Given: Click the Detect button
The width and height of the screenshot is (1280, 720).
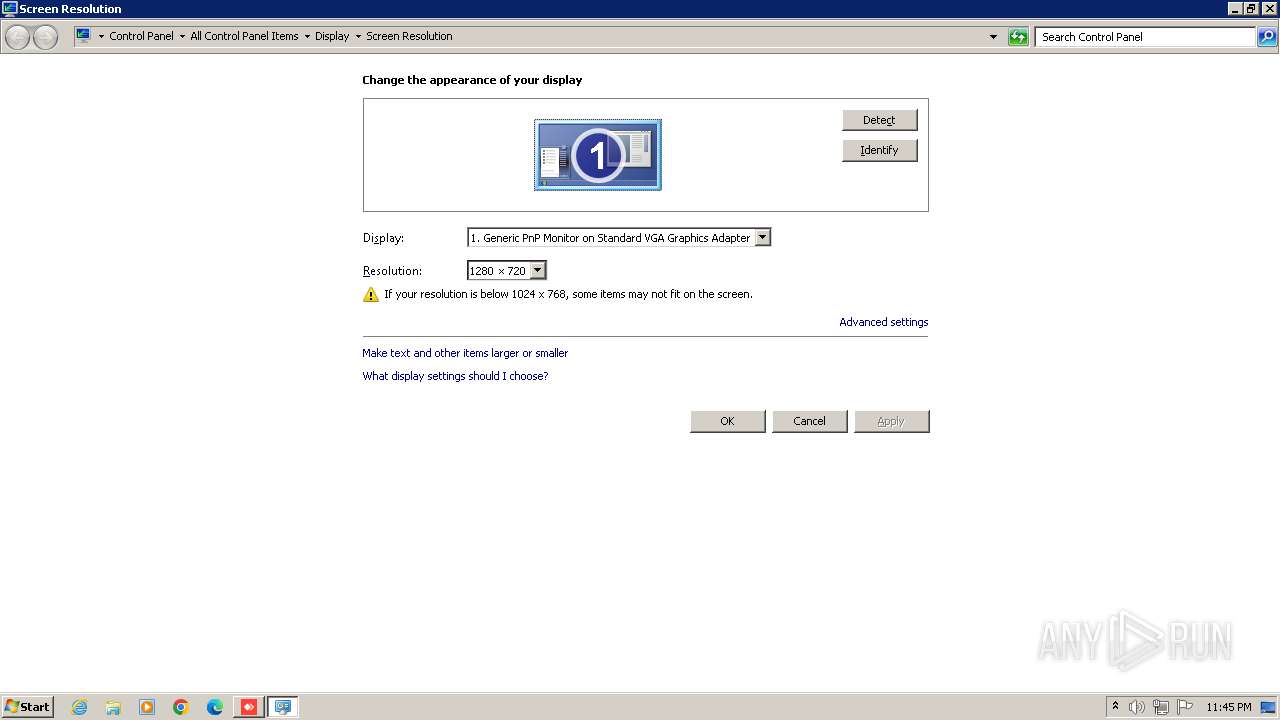Looking at the screenshot, I should click(879, 120).
